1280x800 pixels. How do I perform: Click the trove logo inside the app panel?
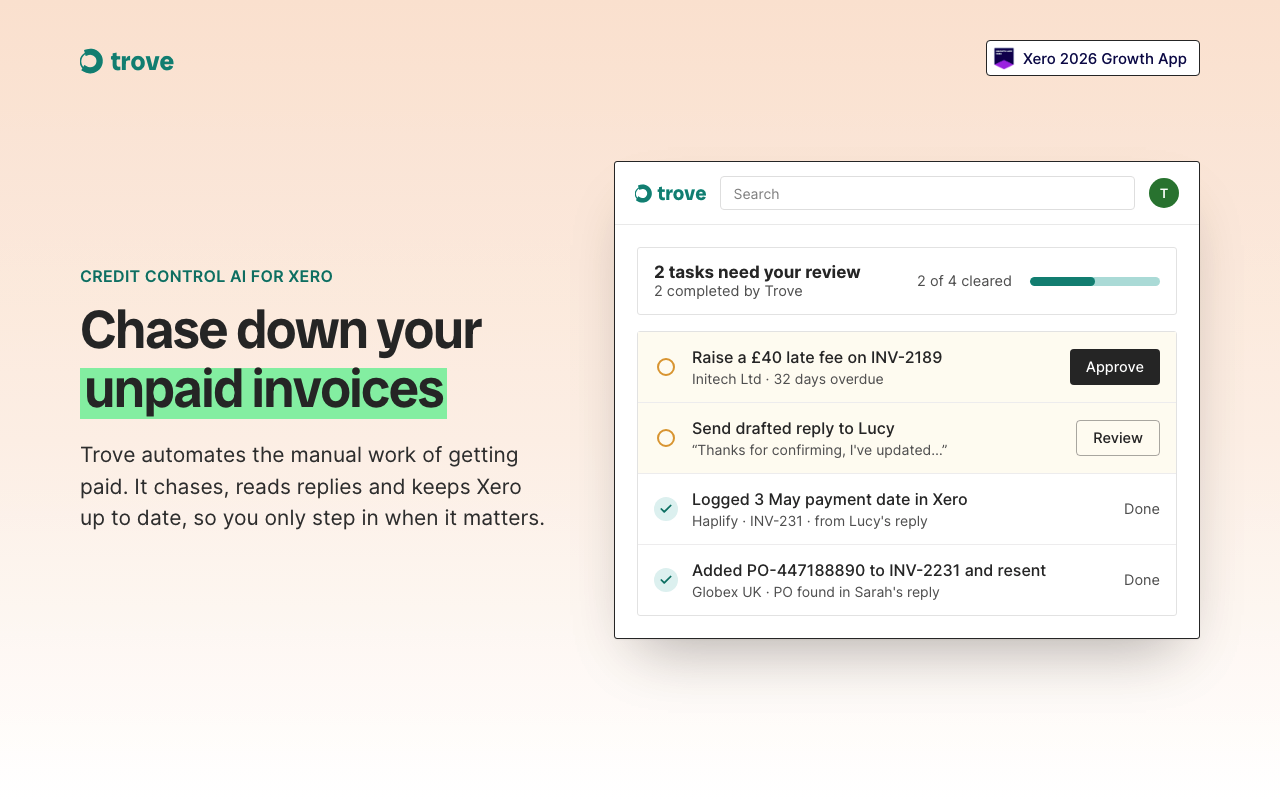tap(671, 193)
